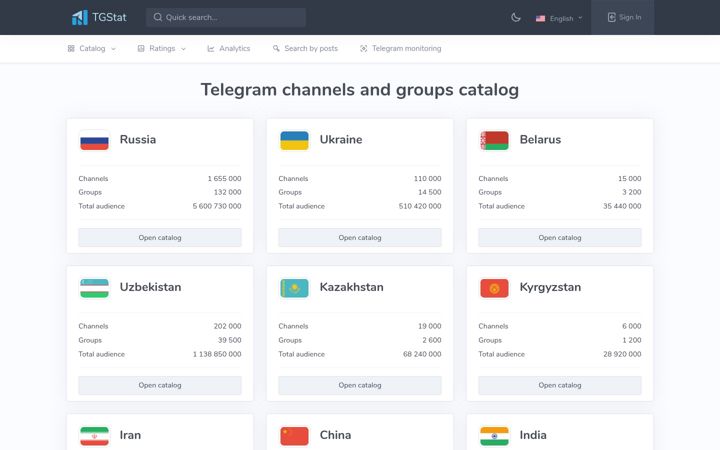The width and height of the screenshot is (720, 450).
Task: Open catalog for Belarus
Action: coord(560,237)
